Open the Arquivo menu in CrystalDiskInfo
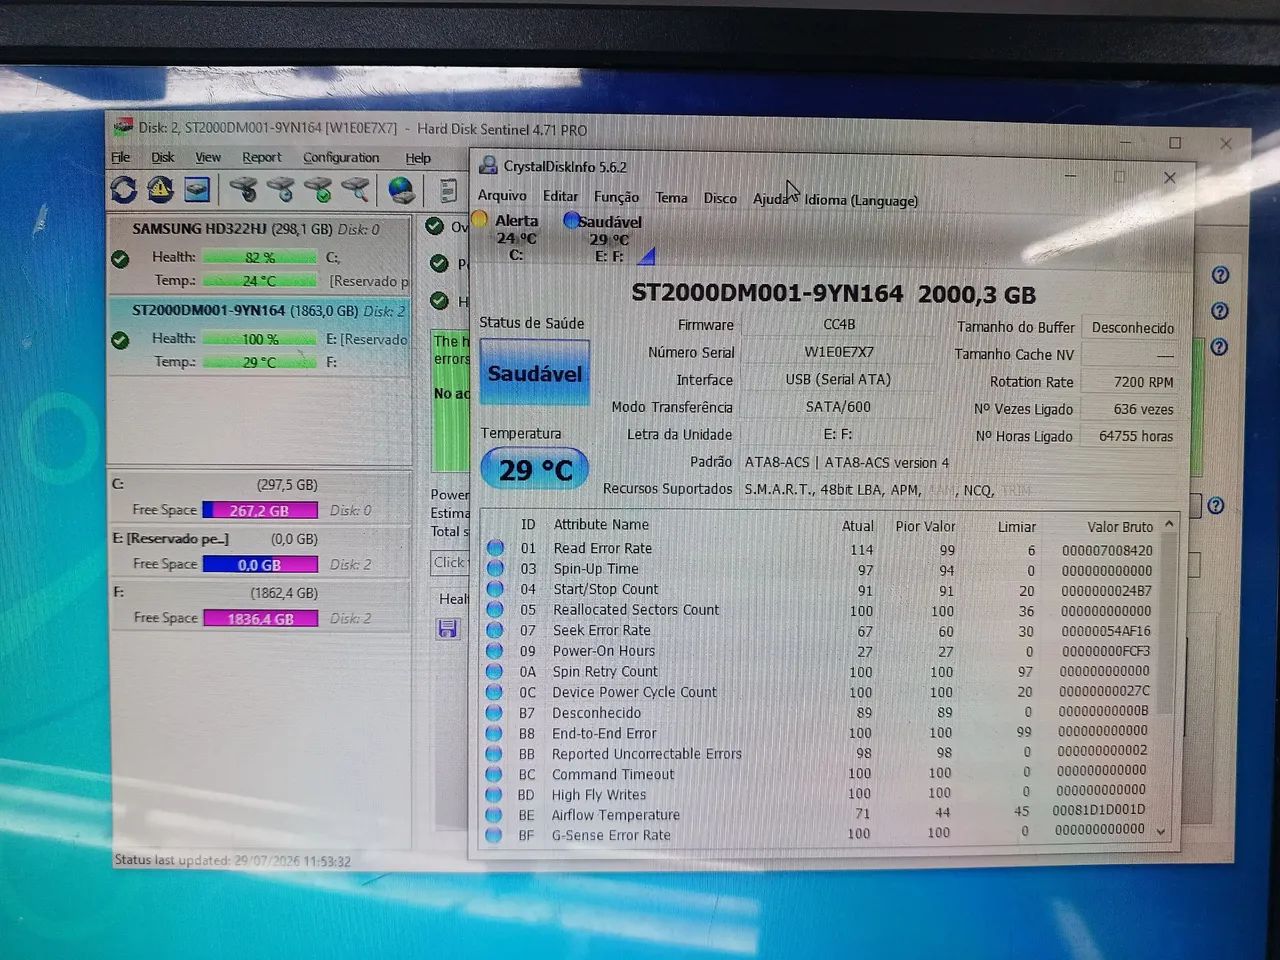 (502, 195)
